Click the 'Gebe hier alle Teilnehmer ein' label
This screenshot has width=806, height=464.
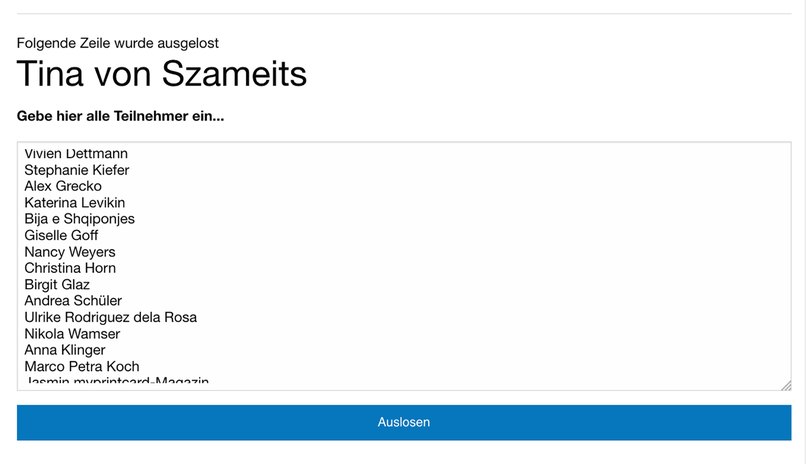pos(120,117)
